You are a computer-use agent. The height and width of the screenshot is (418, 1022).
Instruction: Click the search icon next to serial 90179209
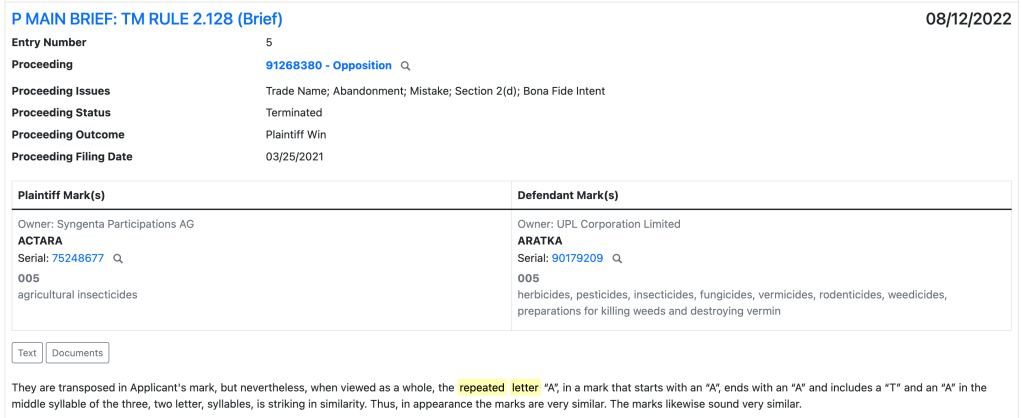[x=617, y=258]
